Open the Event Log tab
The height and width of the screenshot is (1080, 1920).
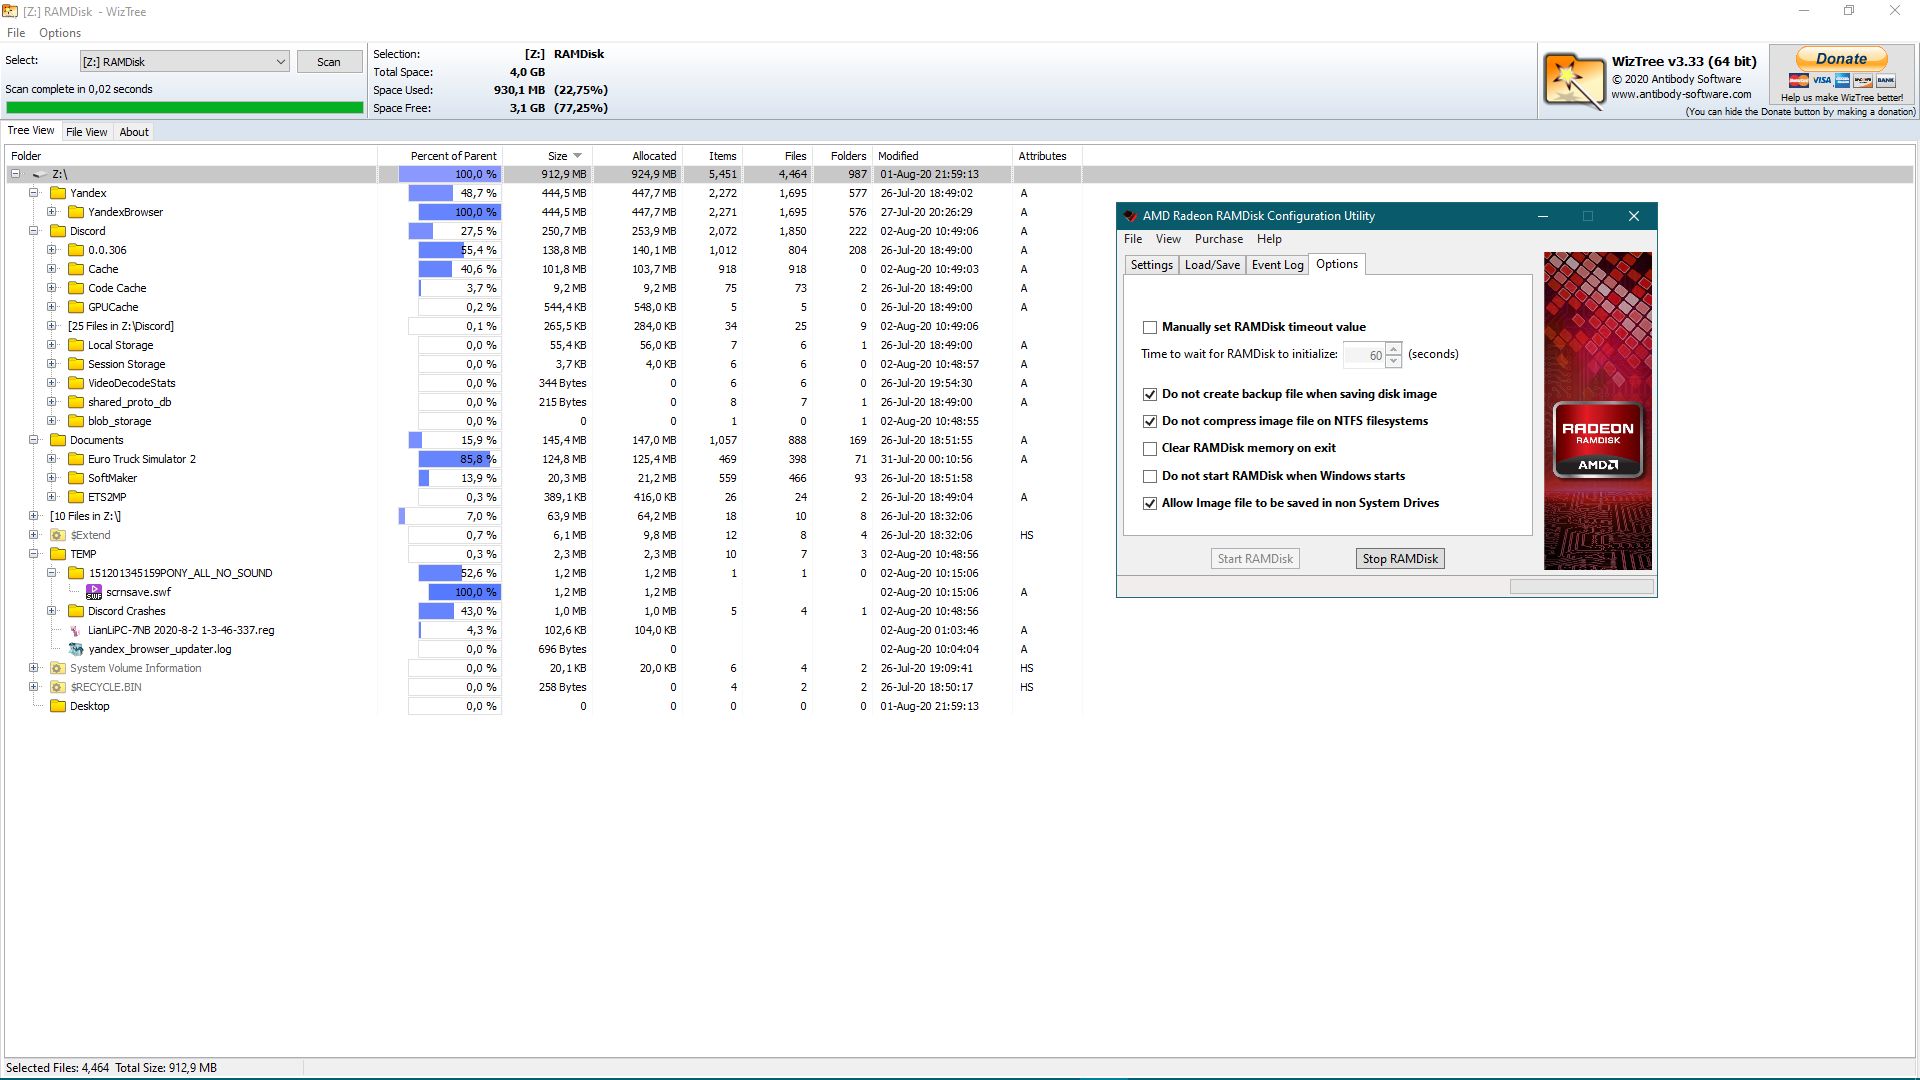tap(1277, 265)
